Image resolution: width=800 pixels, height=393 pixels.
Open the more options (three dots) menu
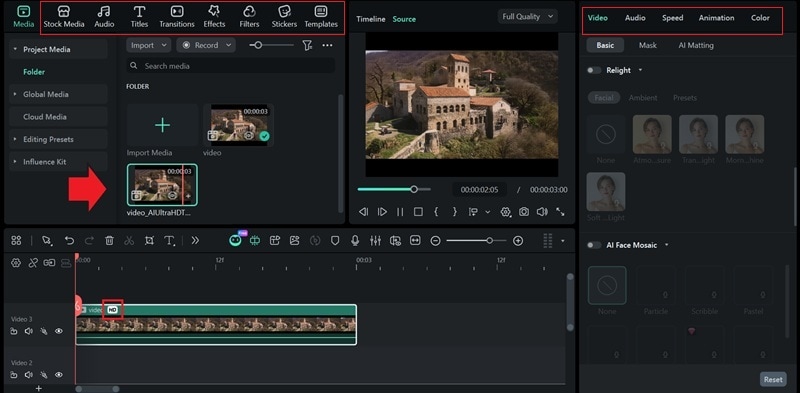(328, 45)
